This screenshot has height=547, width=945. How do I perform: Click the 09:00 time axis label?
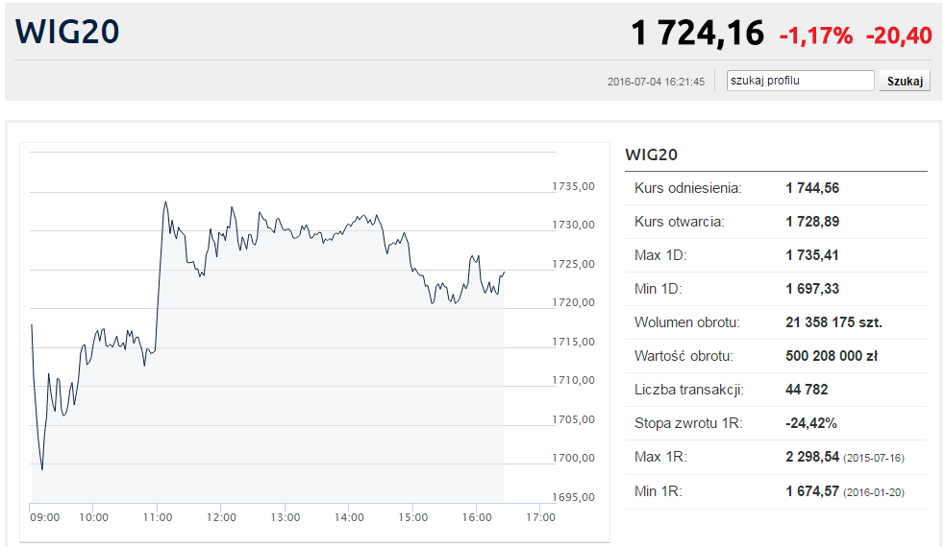(45, 517)
